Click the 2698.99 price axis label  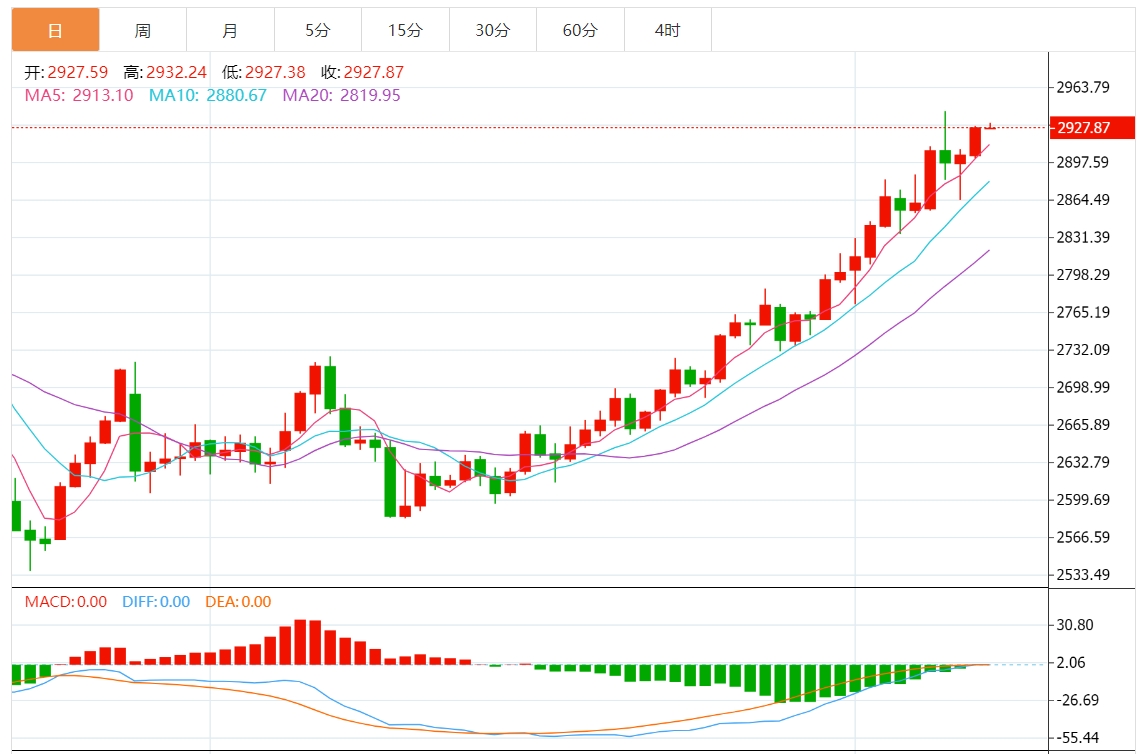(x=1083, y=388)
